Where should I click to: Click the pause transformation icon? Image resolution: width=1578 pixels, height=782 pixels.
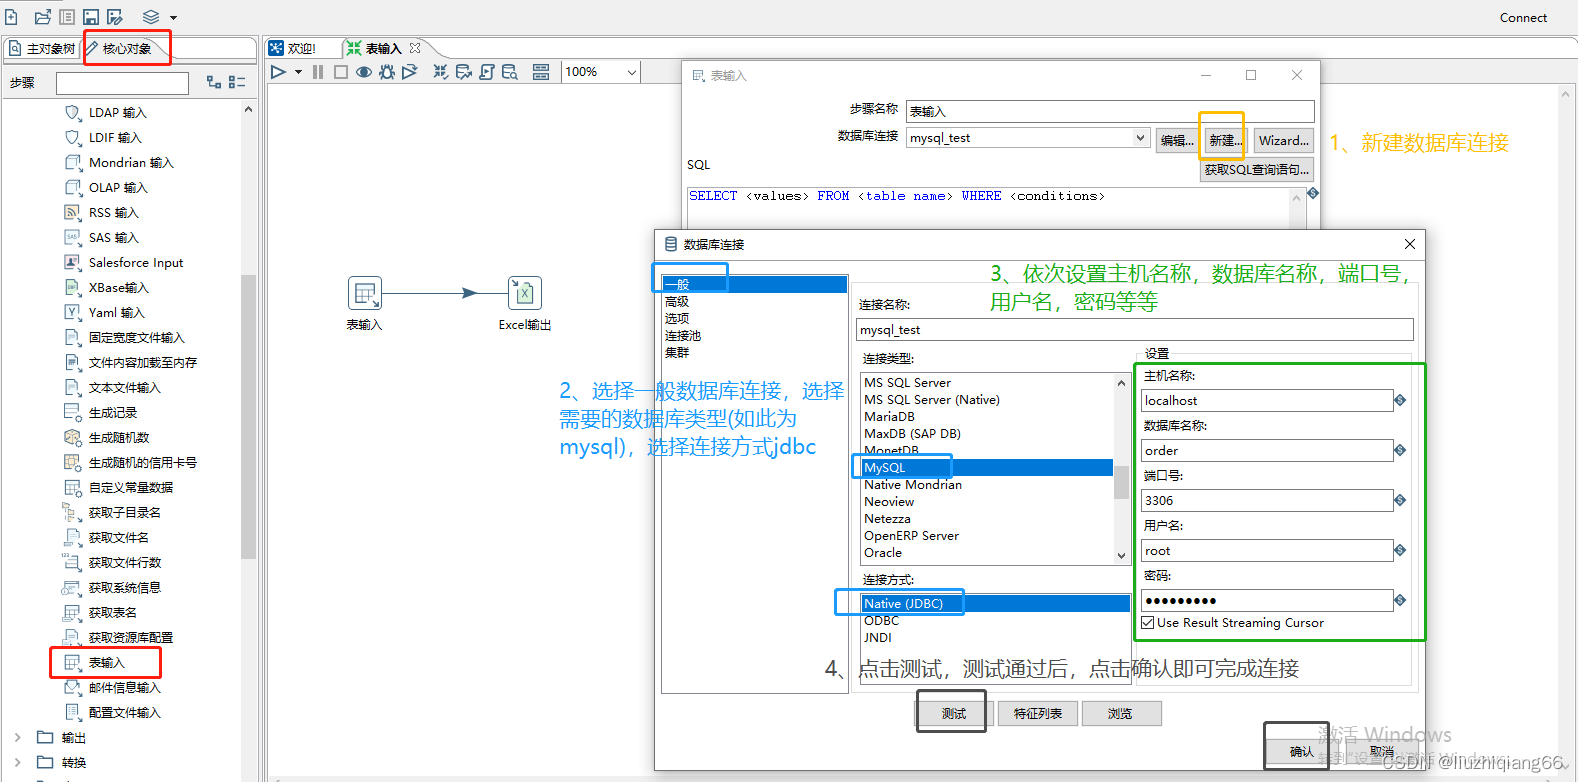tap(318, 72)
